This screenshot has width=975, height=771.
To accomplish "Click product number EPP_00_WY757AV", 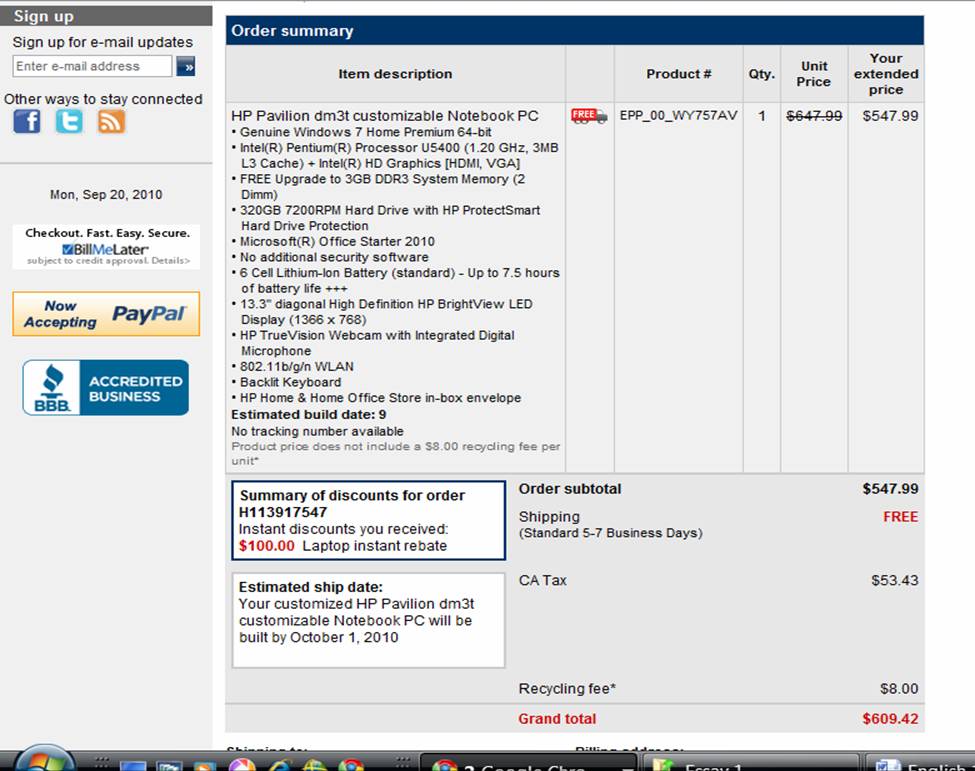I will pos(678,116).
